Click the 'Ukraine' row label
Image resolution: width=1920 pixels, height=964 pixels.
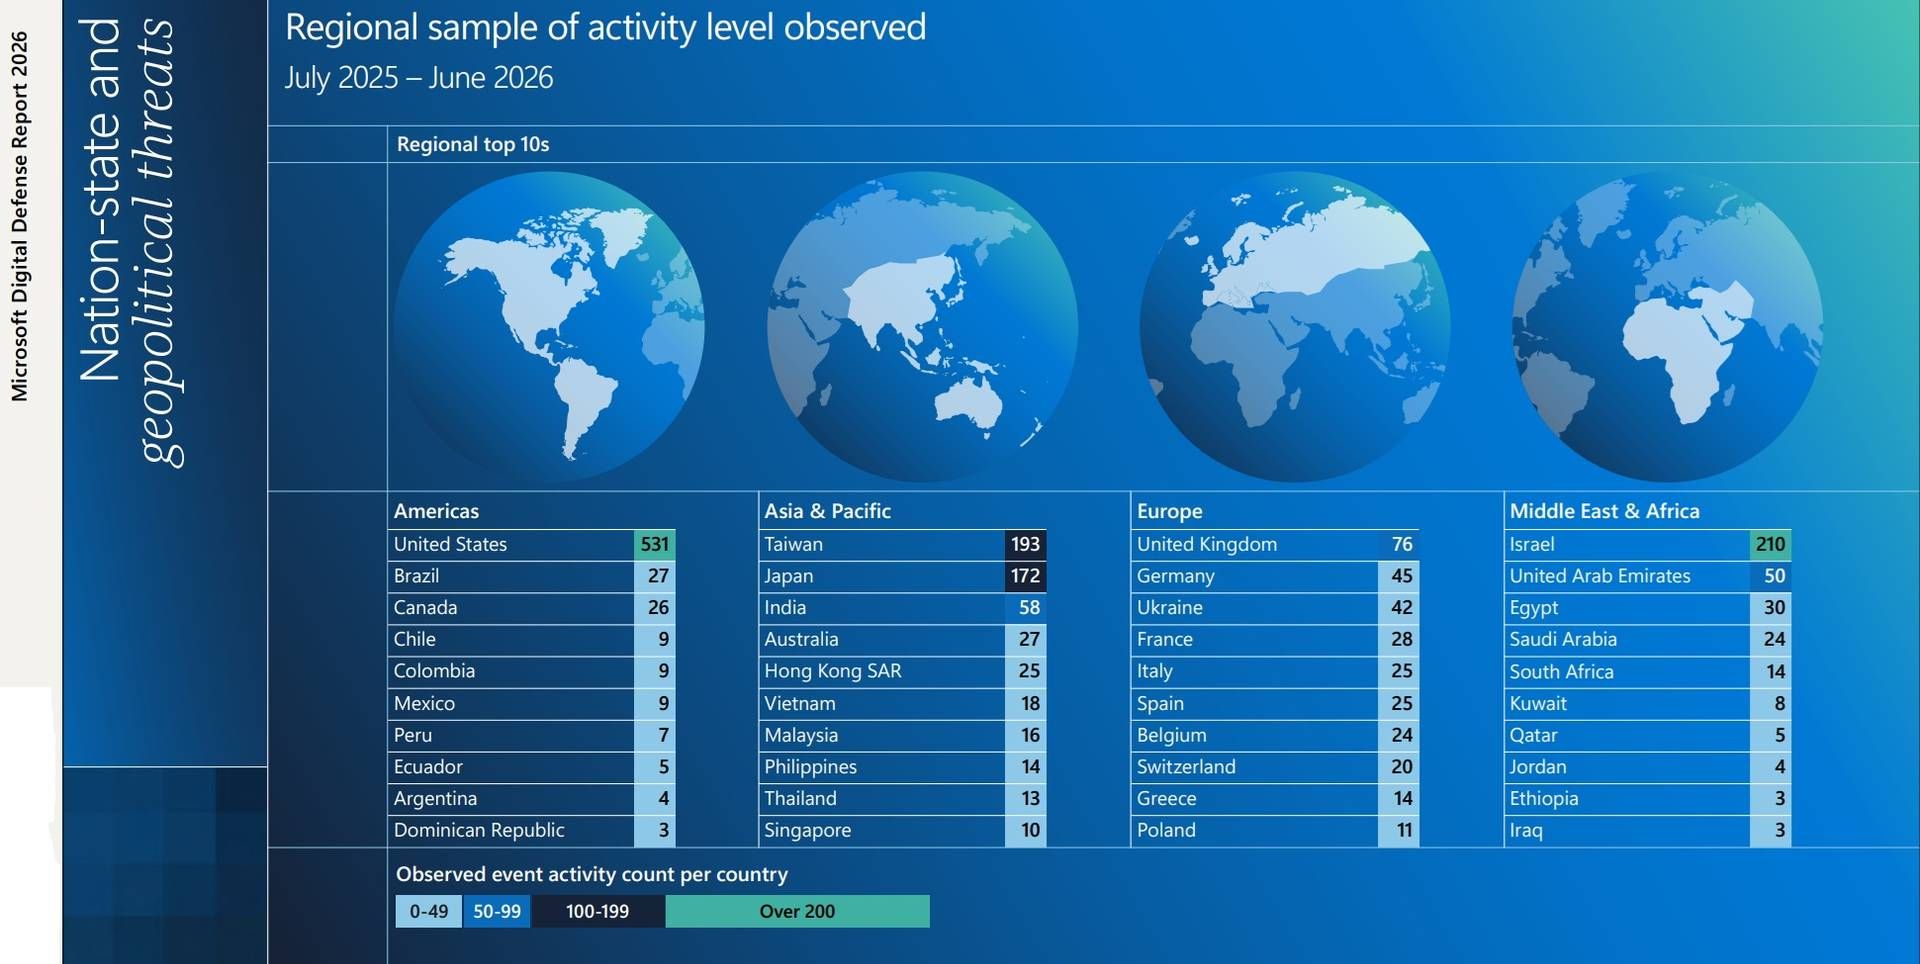1169,608
